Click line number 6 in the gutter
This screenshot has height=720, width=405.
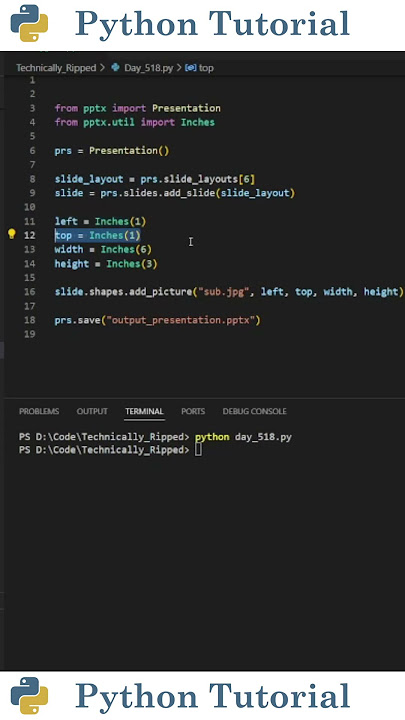point(32,151)
